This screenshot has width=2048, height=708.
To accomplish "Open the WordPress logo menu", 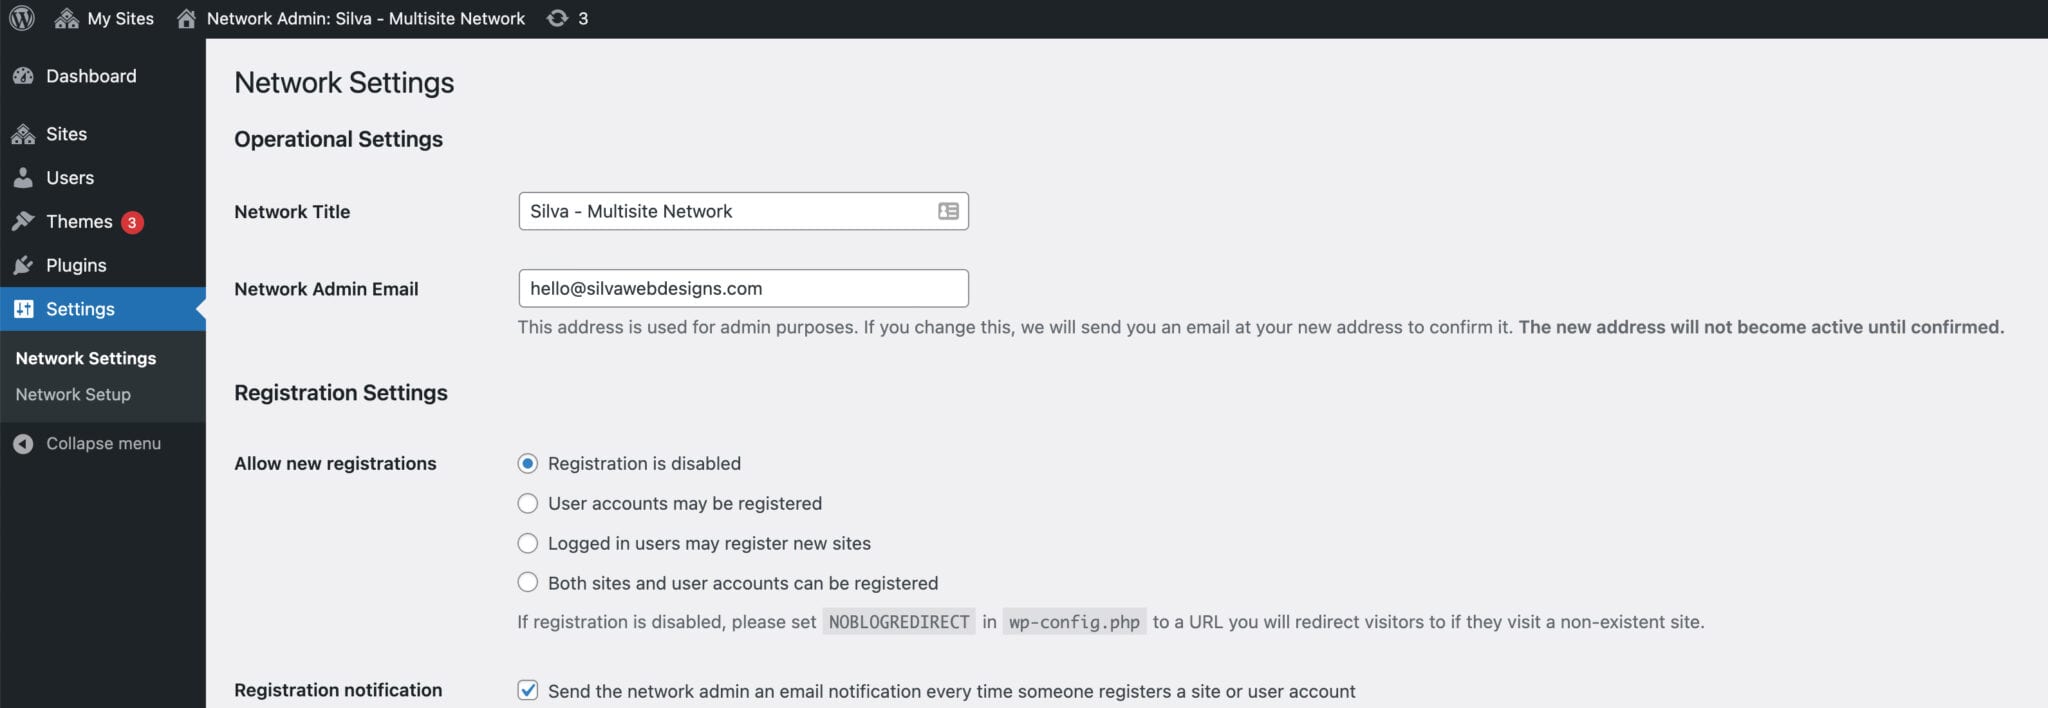I will click(x=22, y=18).
